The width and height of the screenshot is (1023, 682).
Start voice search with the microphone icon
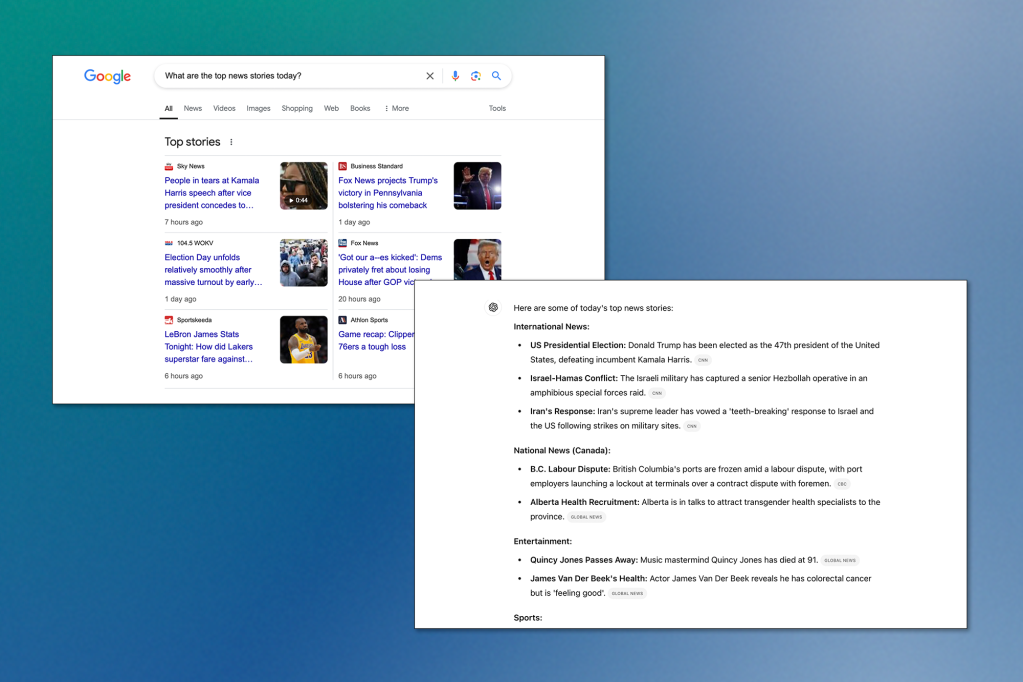(x=455, y=76)
